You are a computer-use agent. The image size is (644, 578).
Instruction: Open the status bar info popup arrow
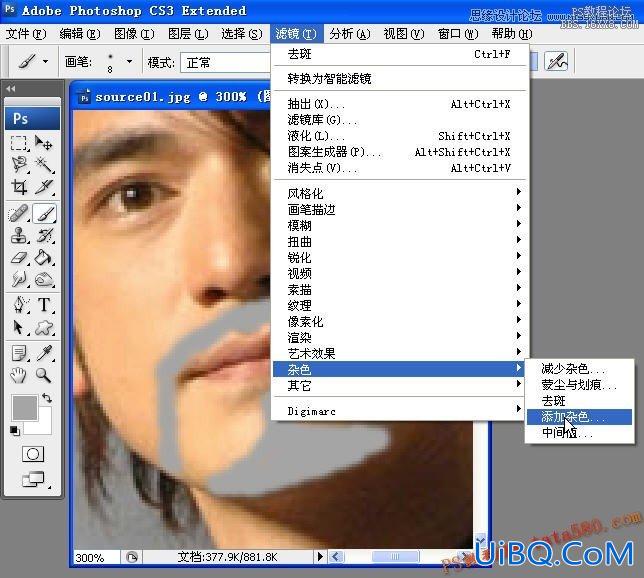pos(320,557)
